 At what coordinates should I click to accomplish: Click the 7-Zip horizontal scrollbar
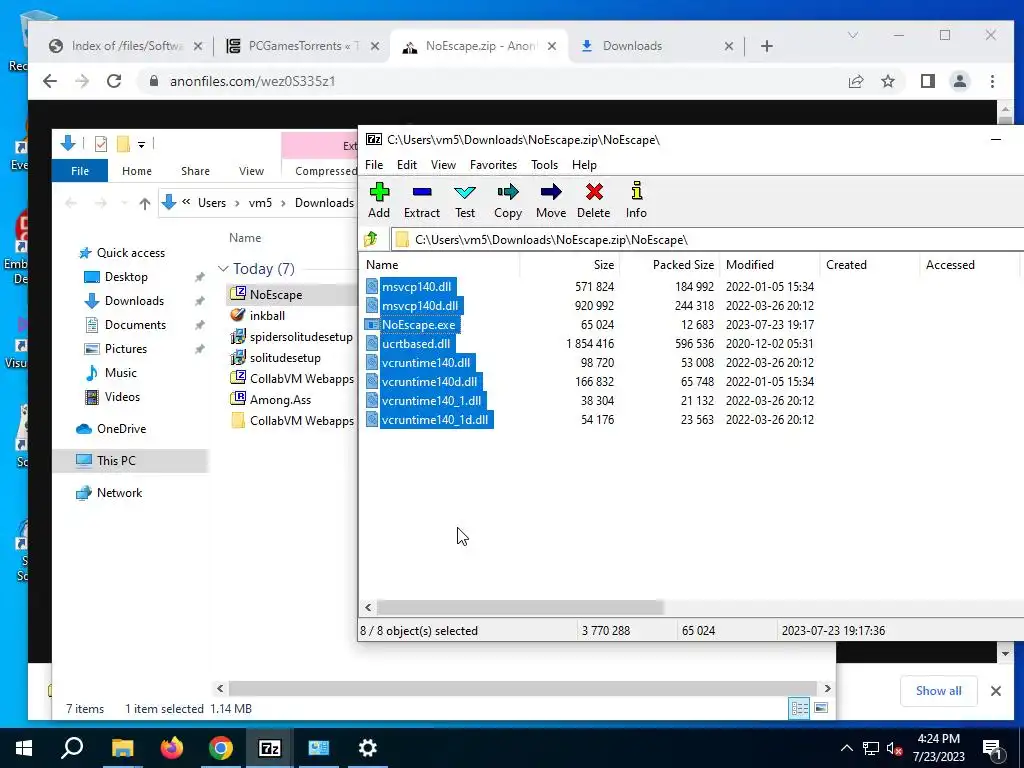[520, 607]
